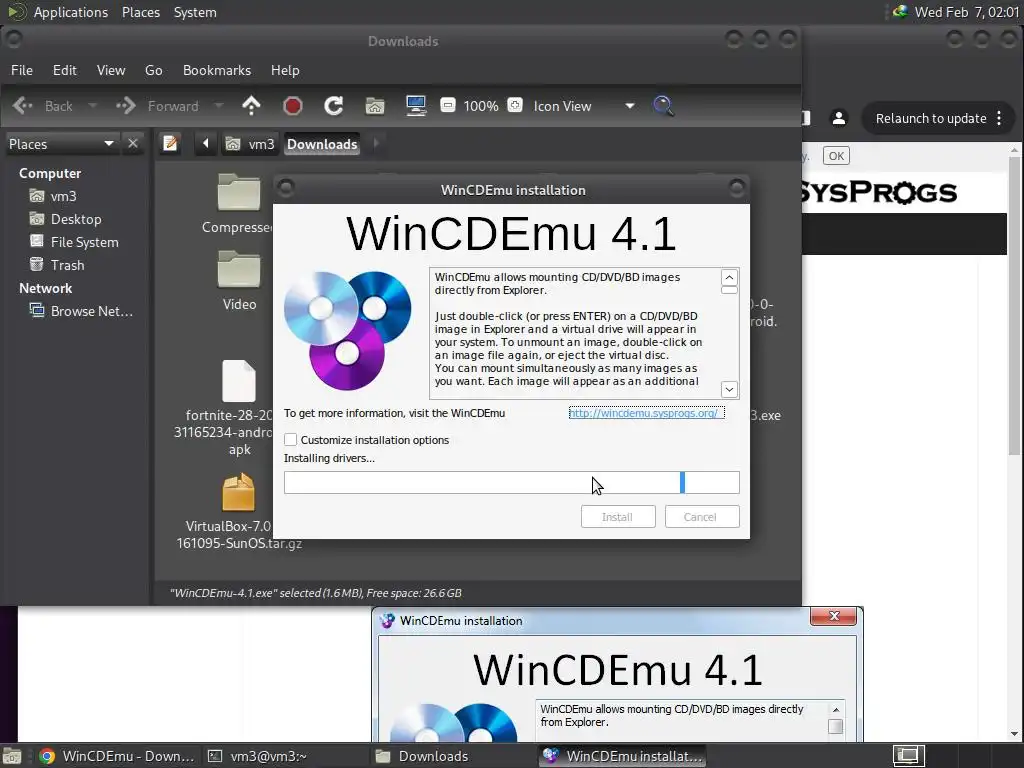This screenshot has width=1024, height=768.
Task: Click the OK button on the web page
Action: pyautogui.click(x=836, y=156)
